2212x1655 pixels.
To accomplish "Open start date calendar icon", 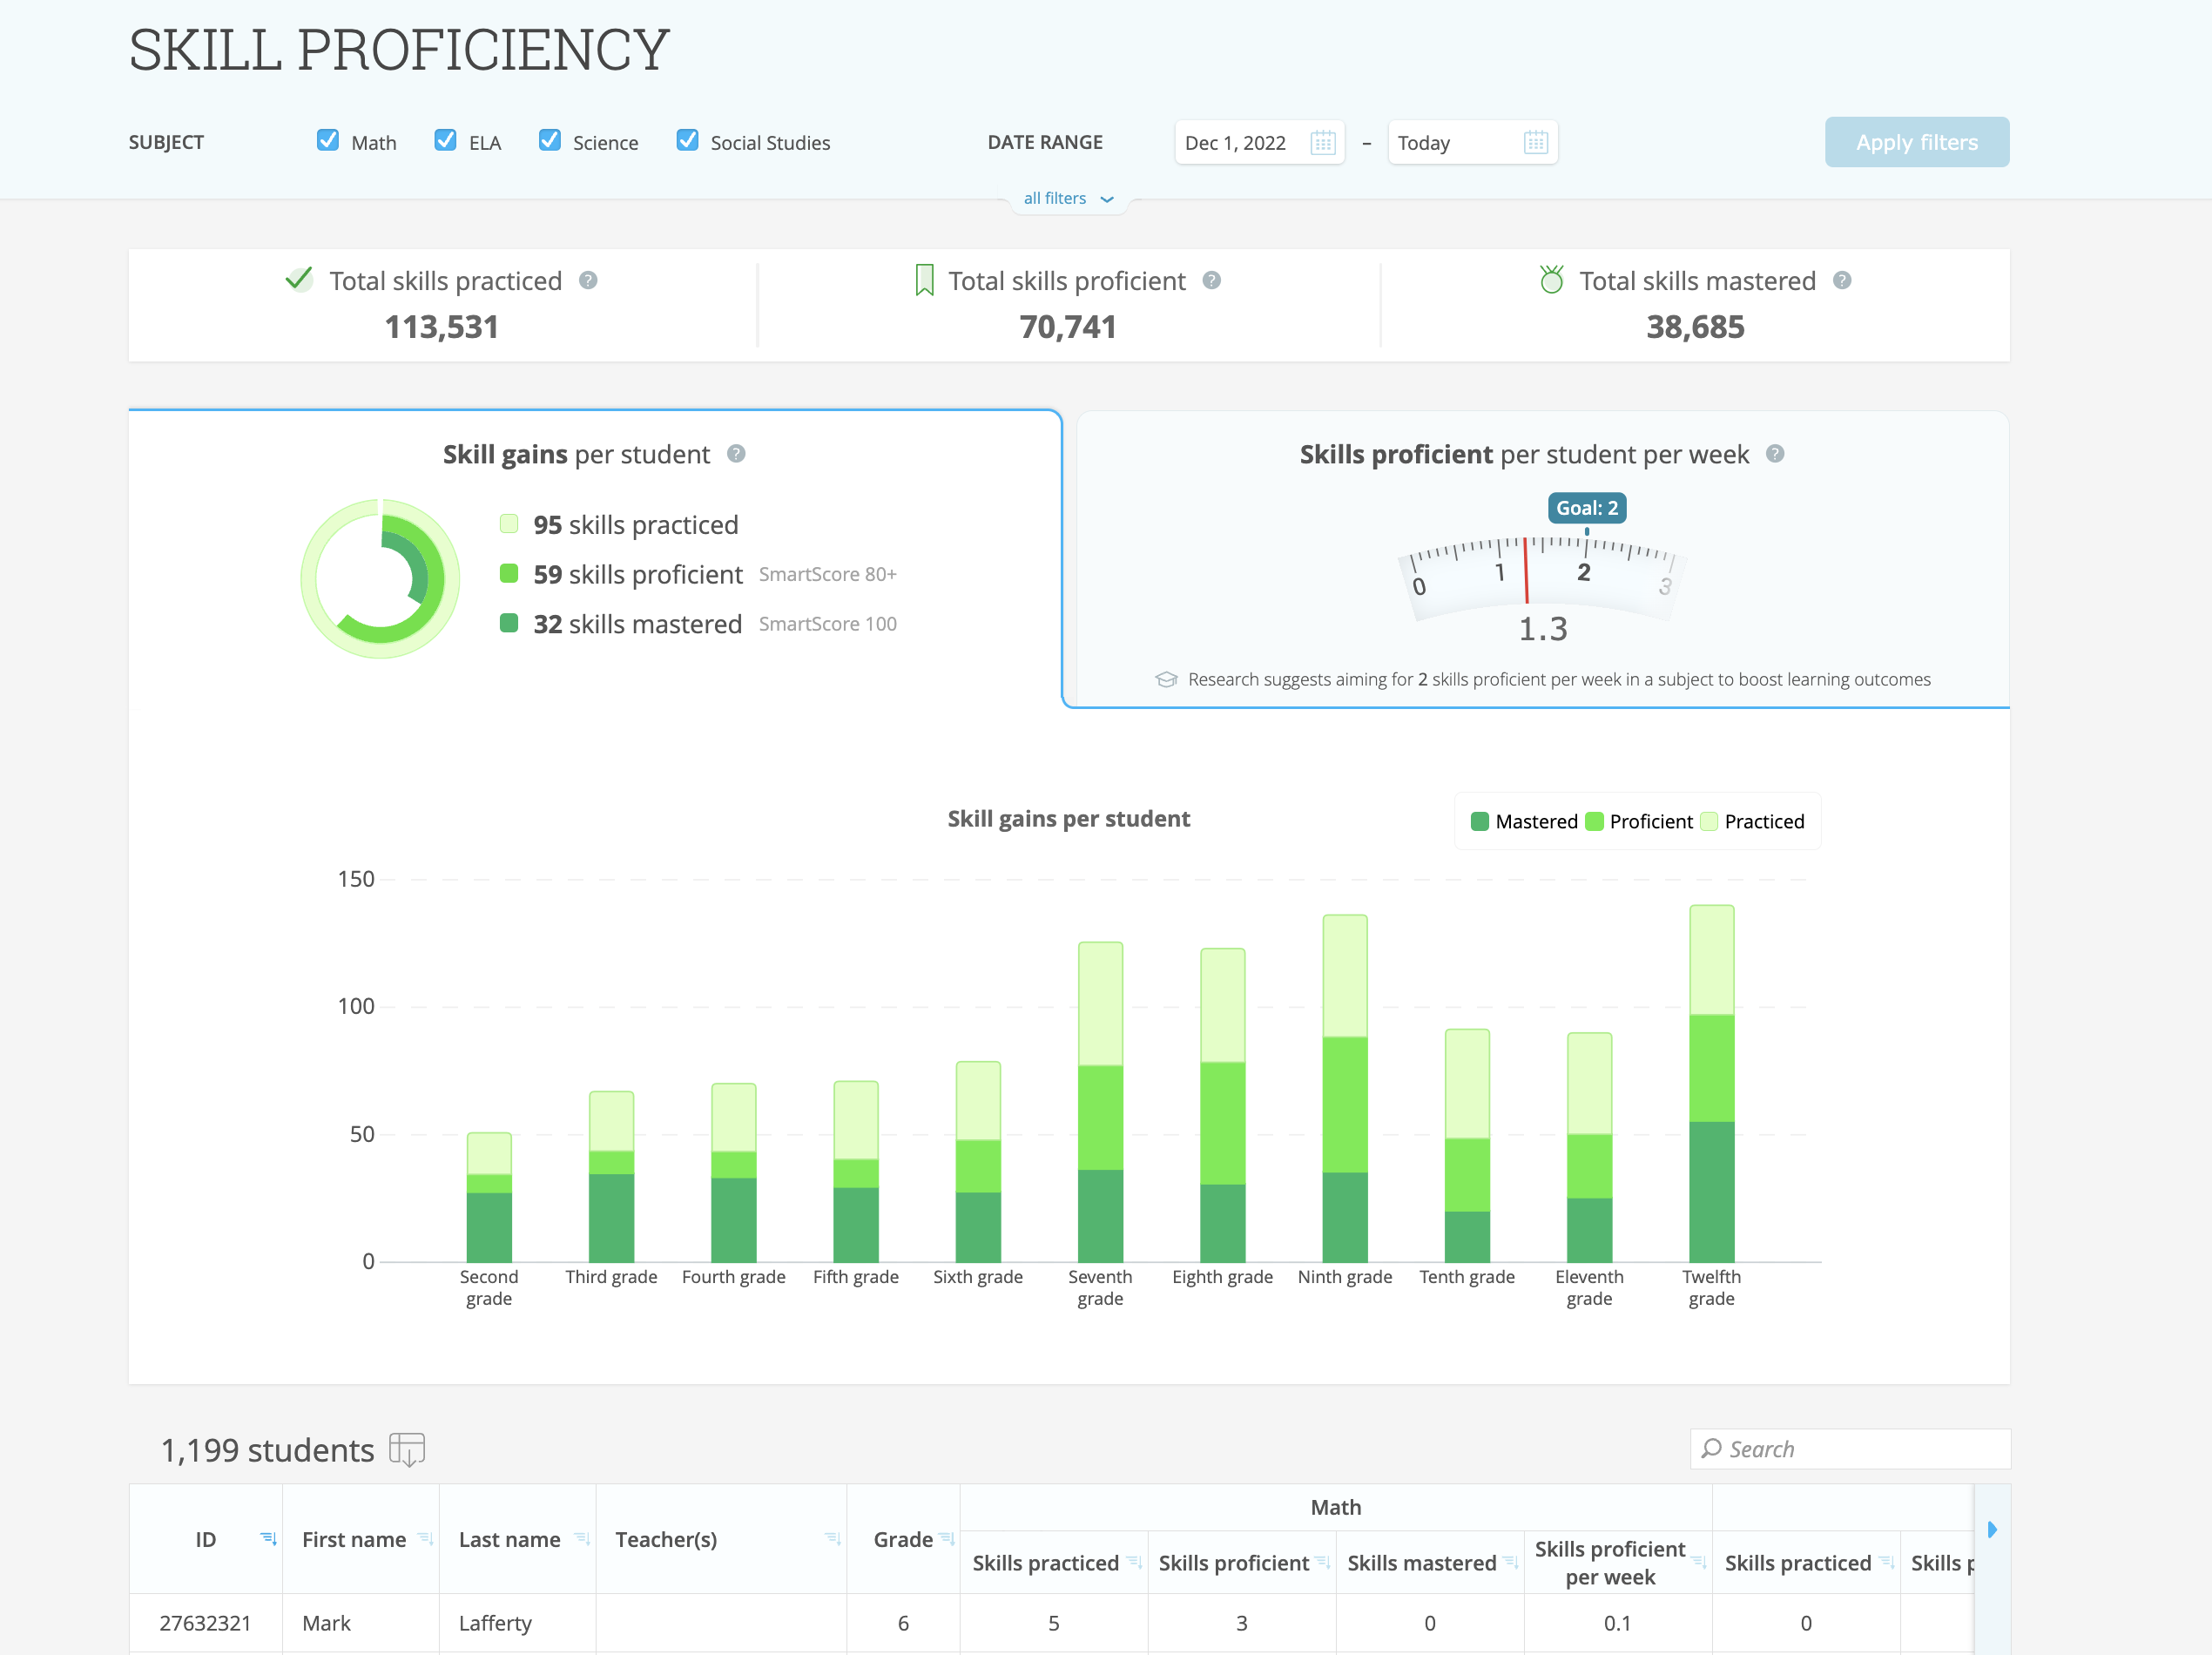I will point(1322,143).
